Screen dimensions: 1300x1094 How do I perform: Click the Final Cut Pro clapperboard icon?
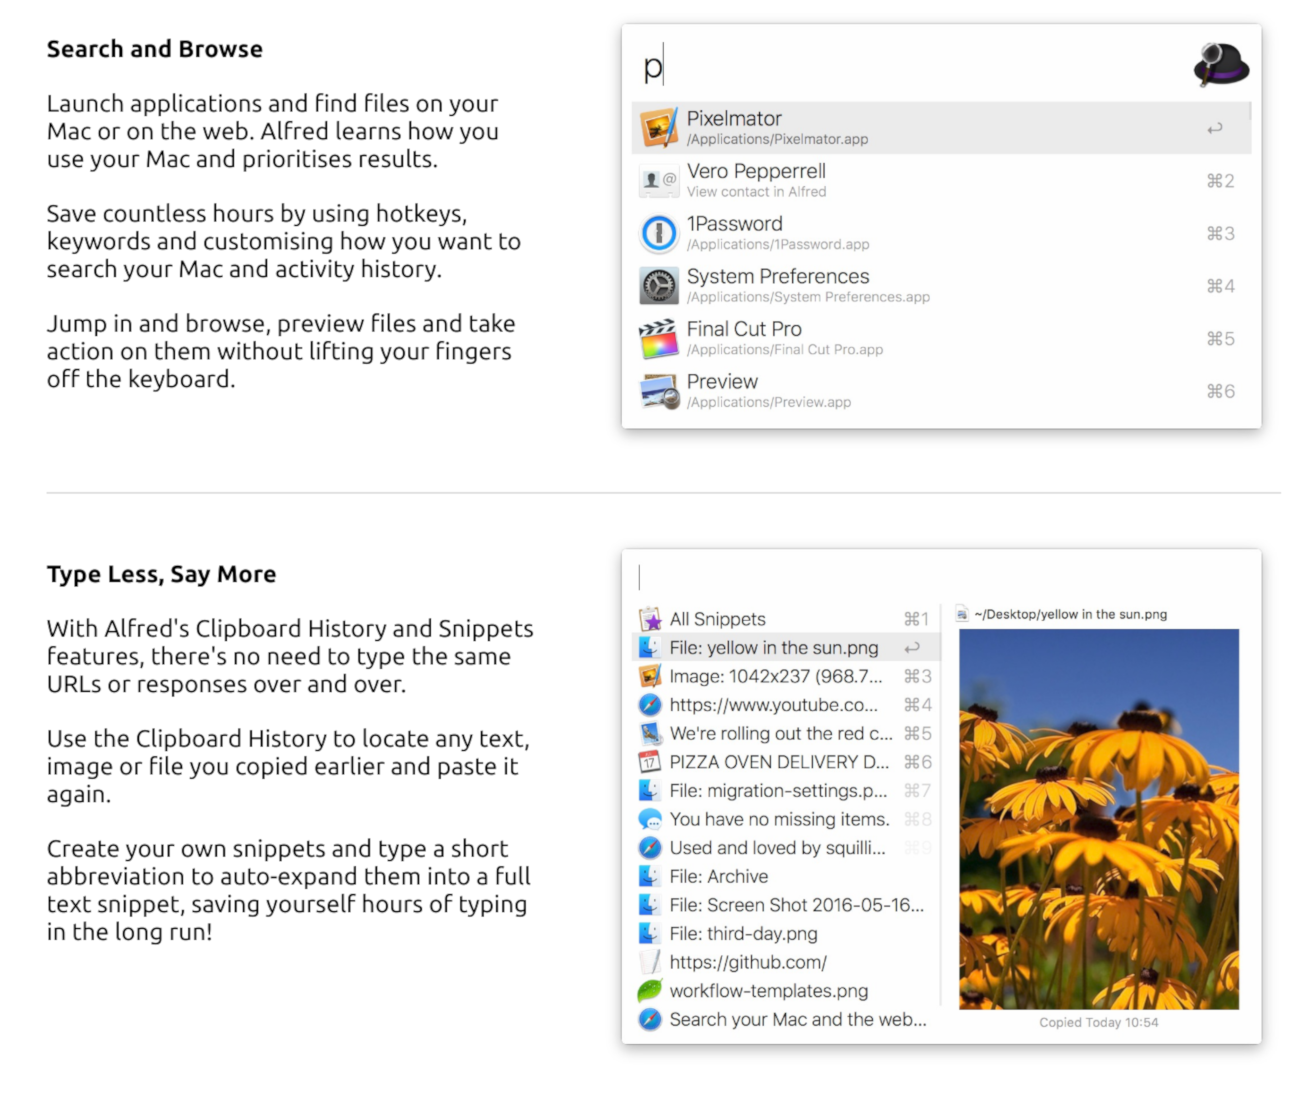click(659, 339)
